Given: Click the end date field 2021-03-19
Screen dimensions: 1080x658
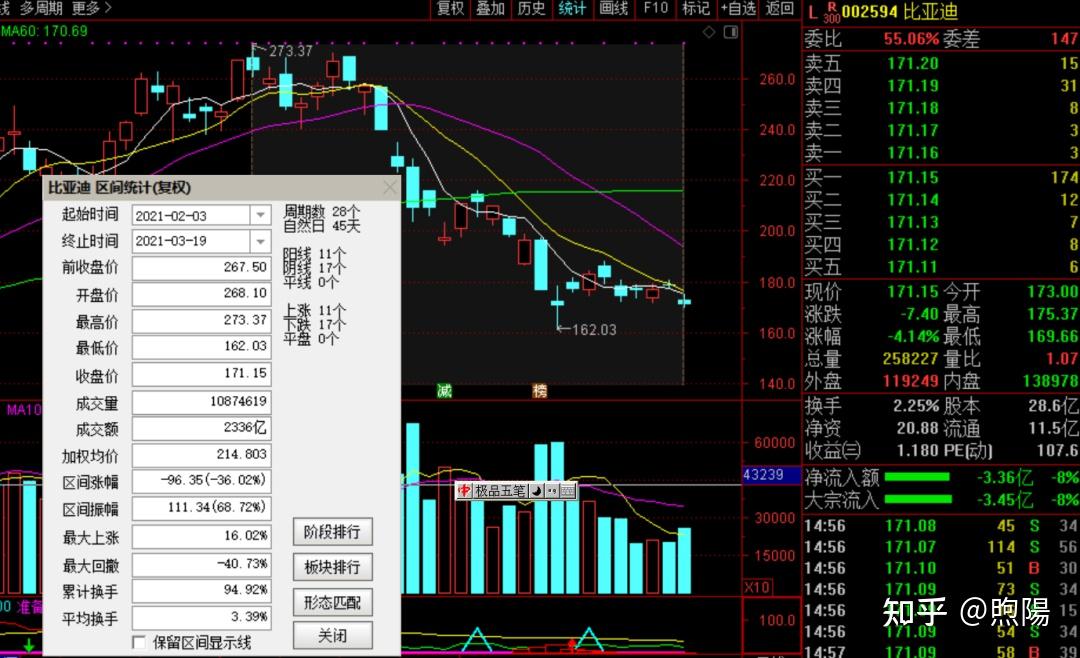Looking at the screenshot, I should coord(191,241).
